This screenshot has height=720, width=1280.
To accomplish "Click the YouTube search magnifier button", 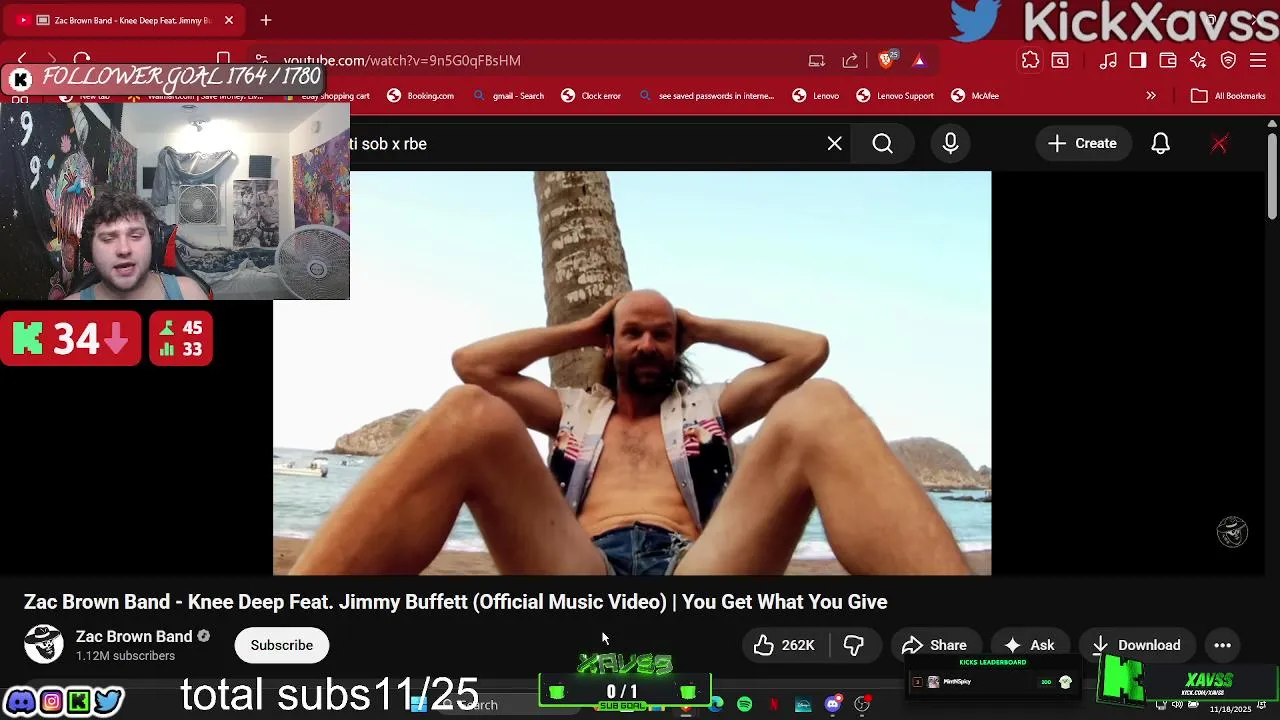I will coord(883,144).
